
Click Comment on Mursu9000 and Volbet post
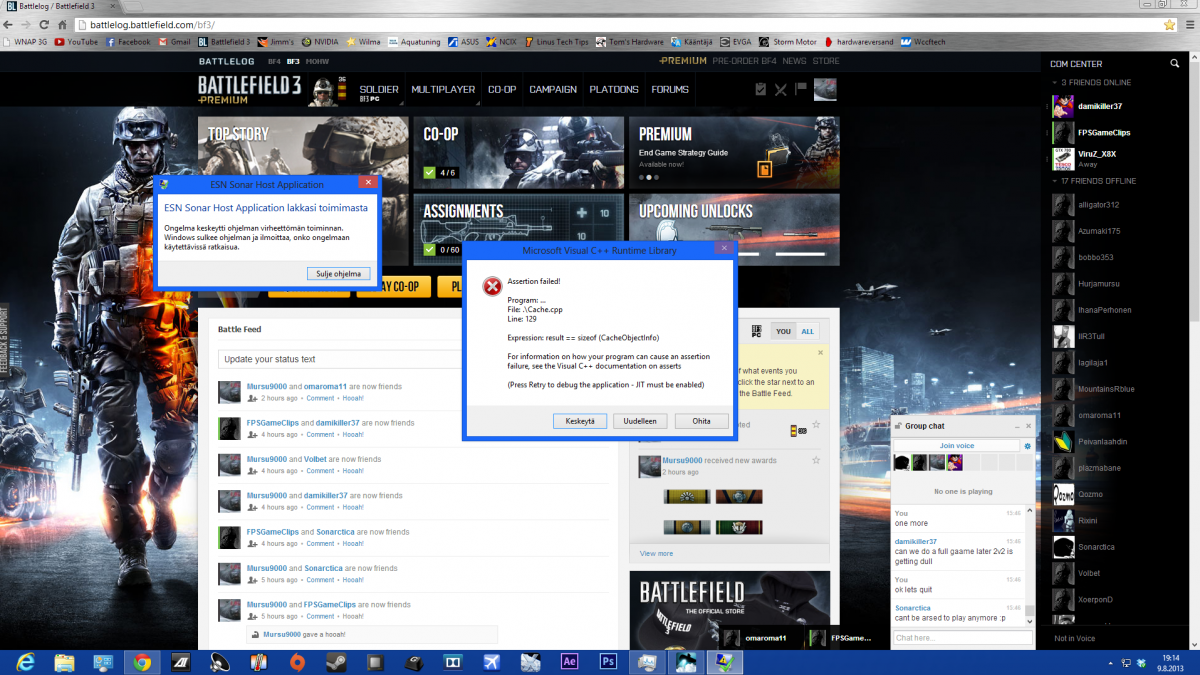pyautogui.click(x=320, y=470)
